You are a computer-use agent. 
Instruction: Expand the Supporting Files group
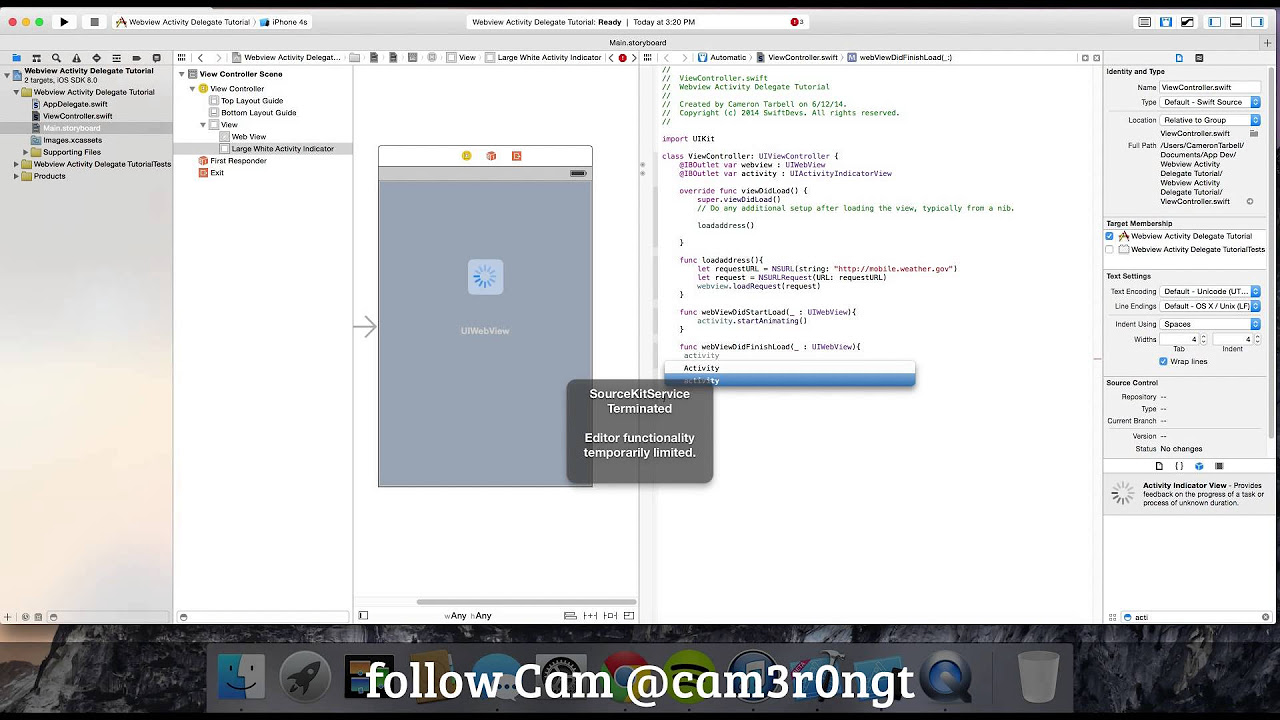click(x=26, y=152)
